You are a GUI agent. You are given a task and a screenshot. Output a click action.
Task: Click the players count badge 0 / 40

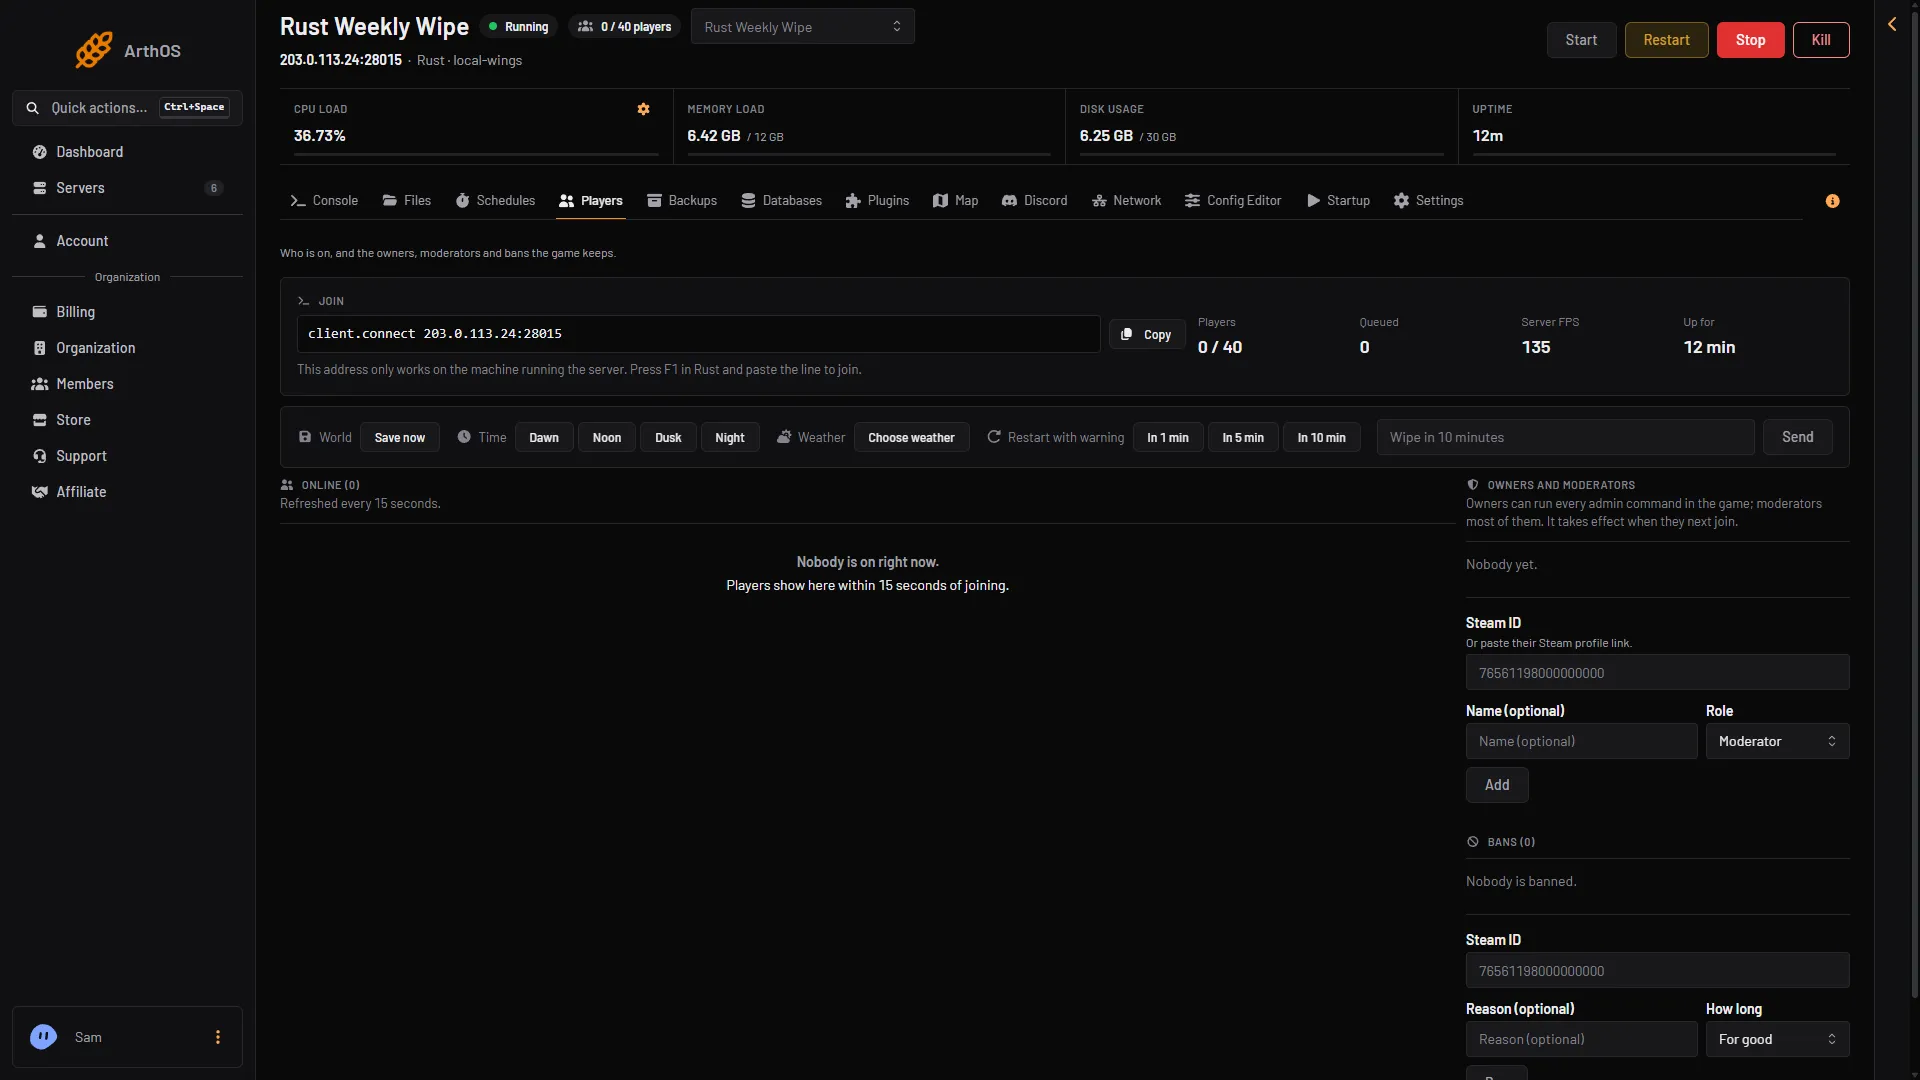(x=625, y=27)
